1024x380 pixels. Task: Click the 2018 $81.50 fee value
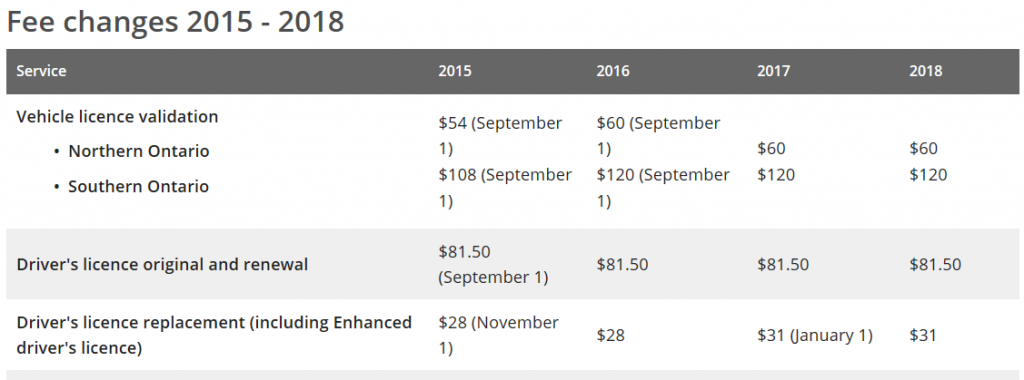[935, 264]
